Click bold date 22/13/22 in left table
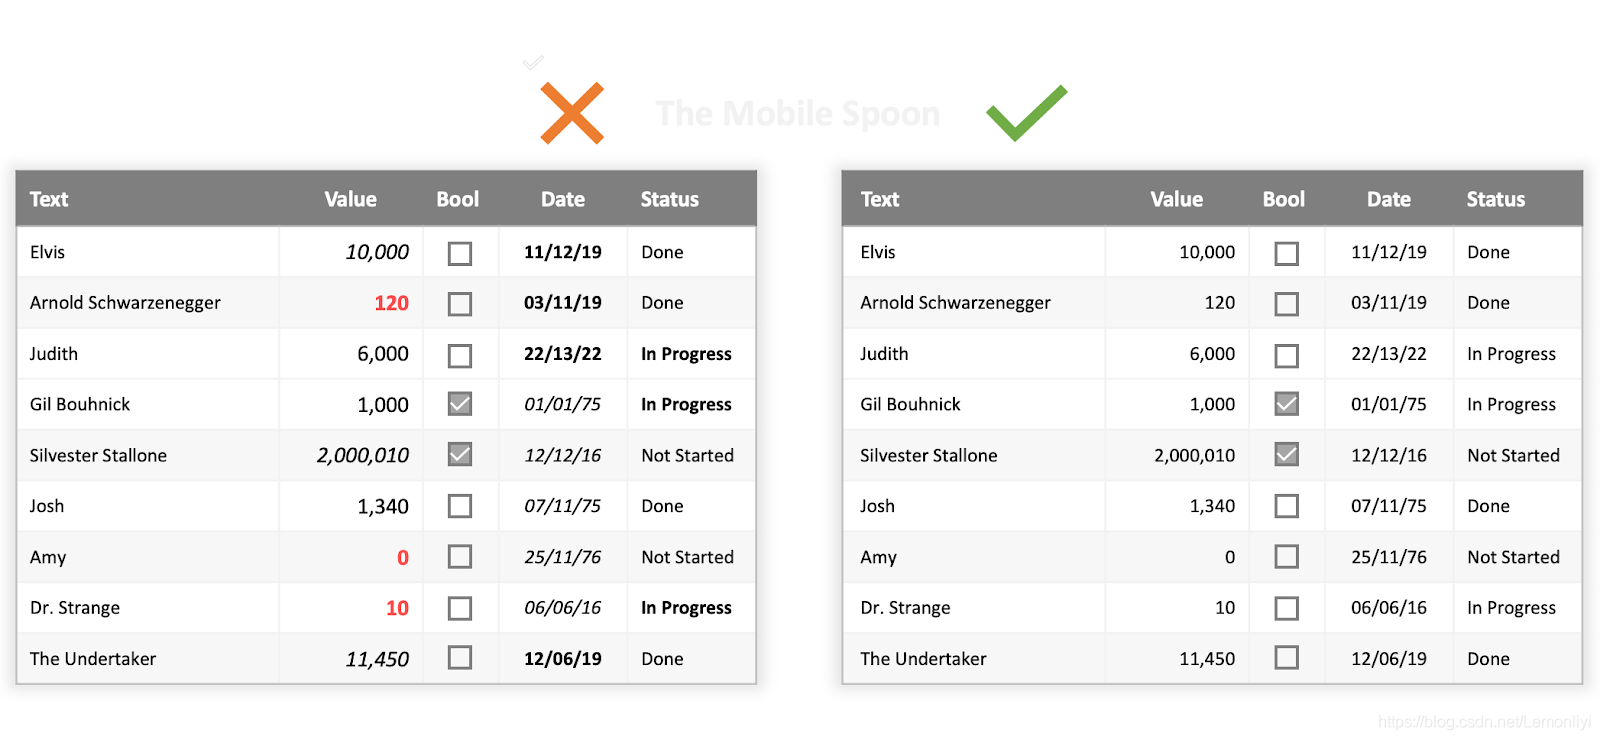This screenshot has width=1600, height=740. [563, 354]
